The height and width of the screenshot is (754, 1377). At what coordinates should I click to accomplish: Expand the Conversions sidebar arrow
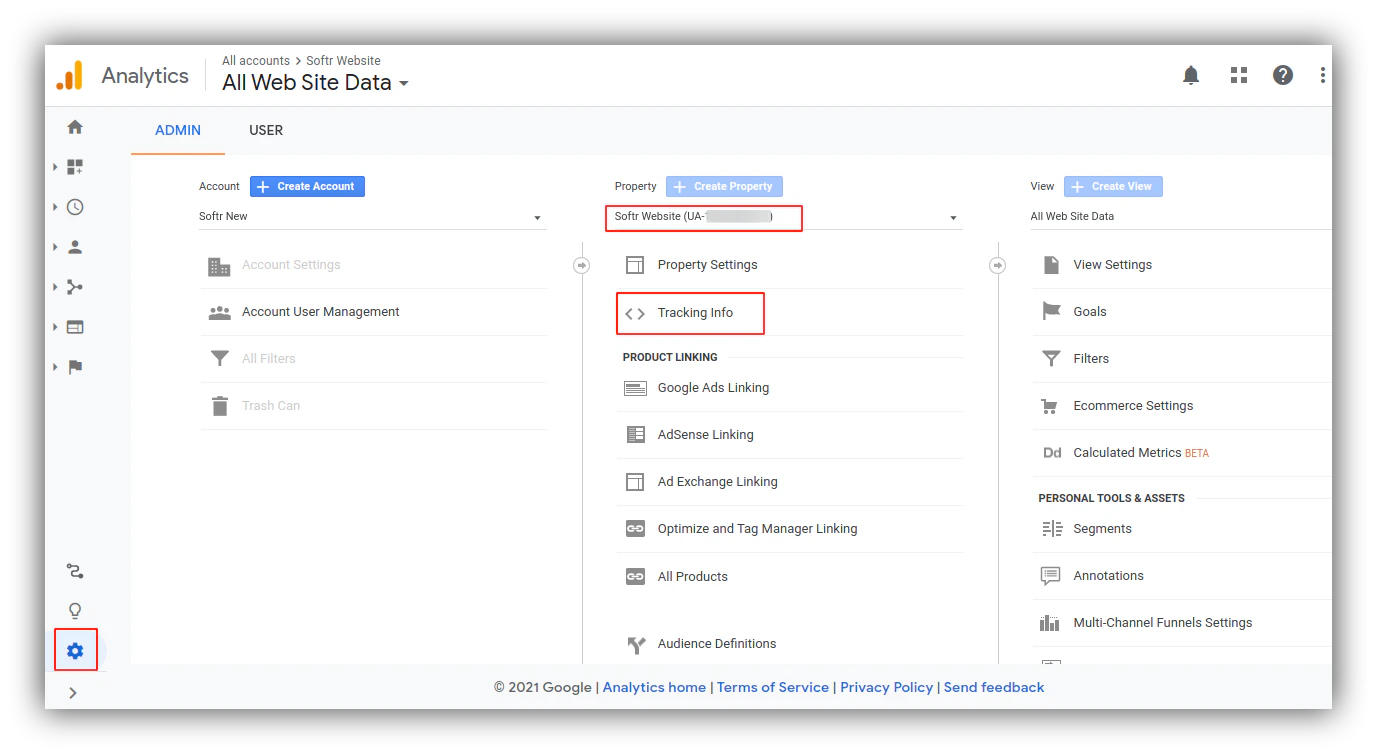pyautogui.click(x=55, y=367)
